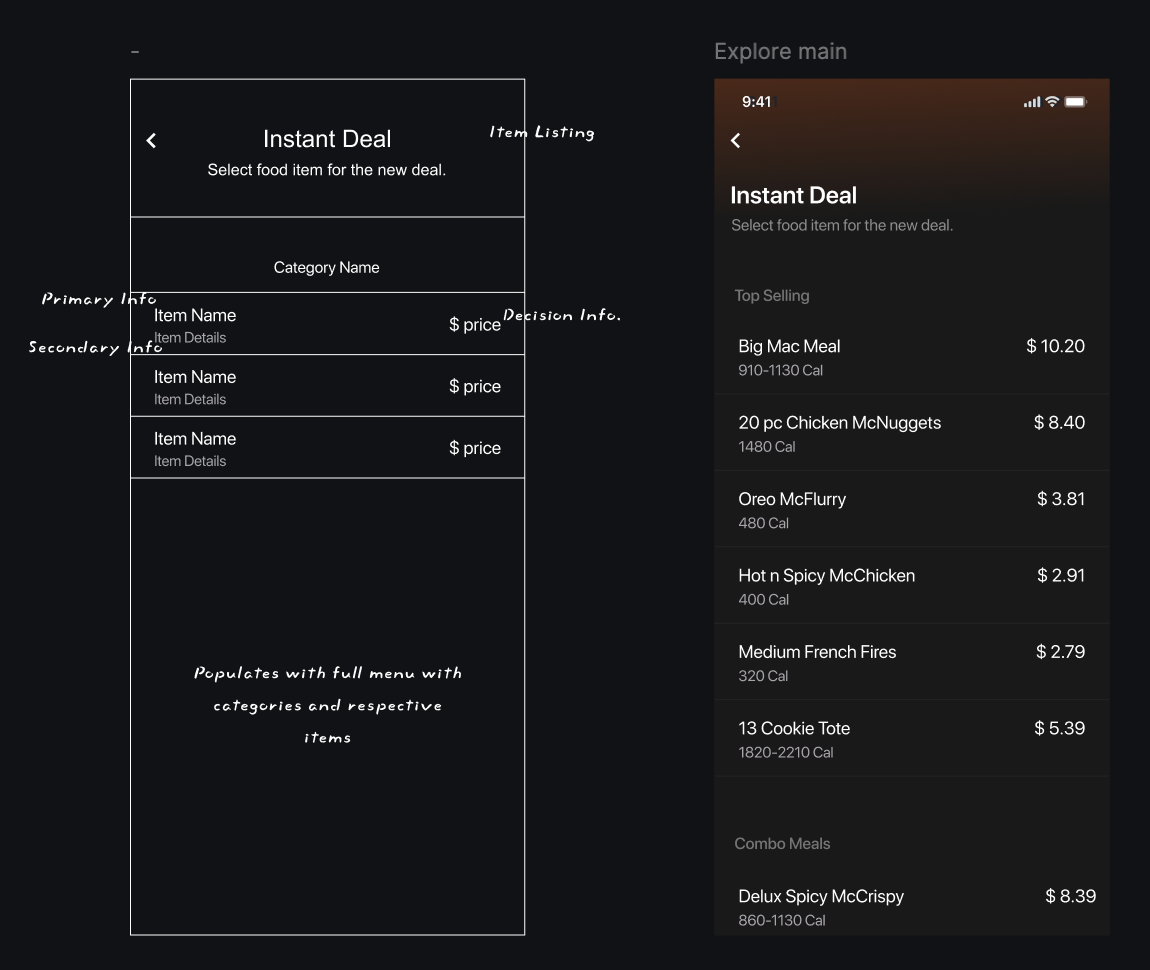Click the $ 2.79 price

pos(1060,652)
